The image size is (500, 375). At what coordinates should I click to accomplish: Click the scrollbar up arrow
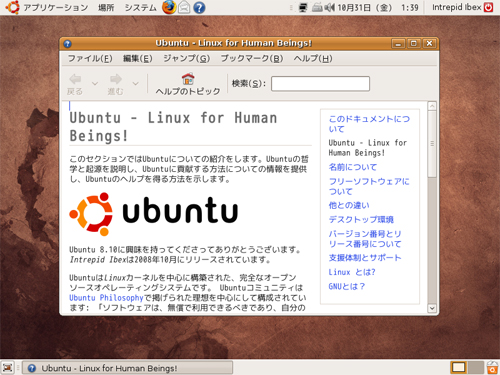pos(432,106)
